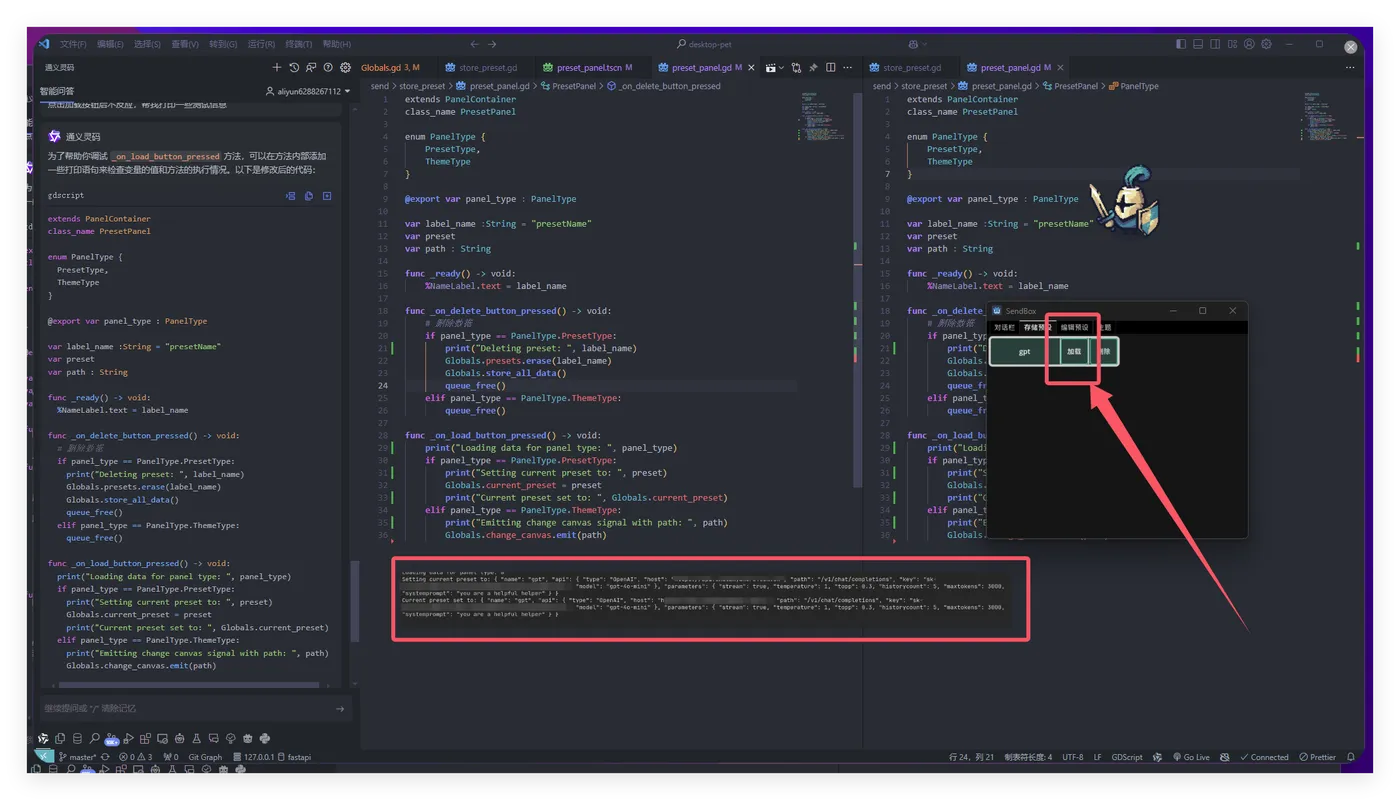Open more actions in the right editor group
The image size is (1400, 800).
click(1349, 68)
